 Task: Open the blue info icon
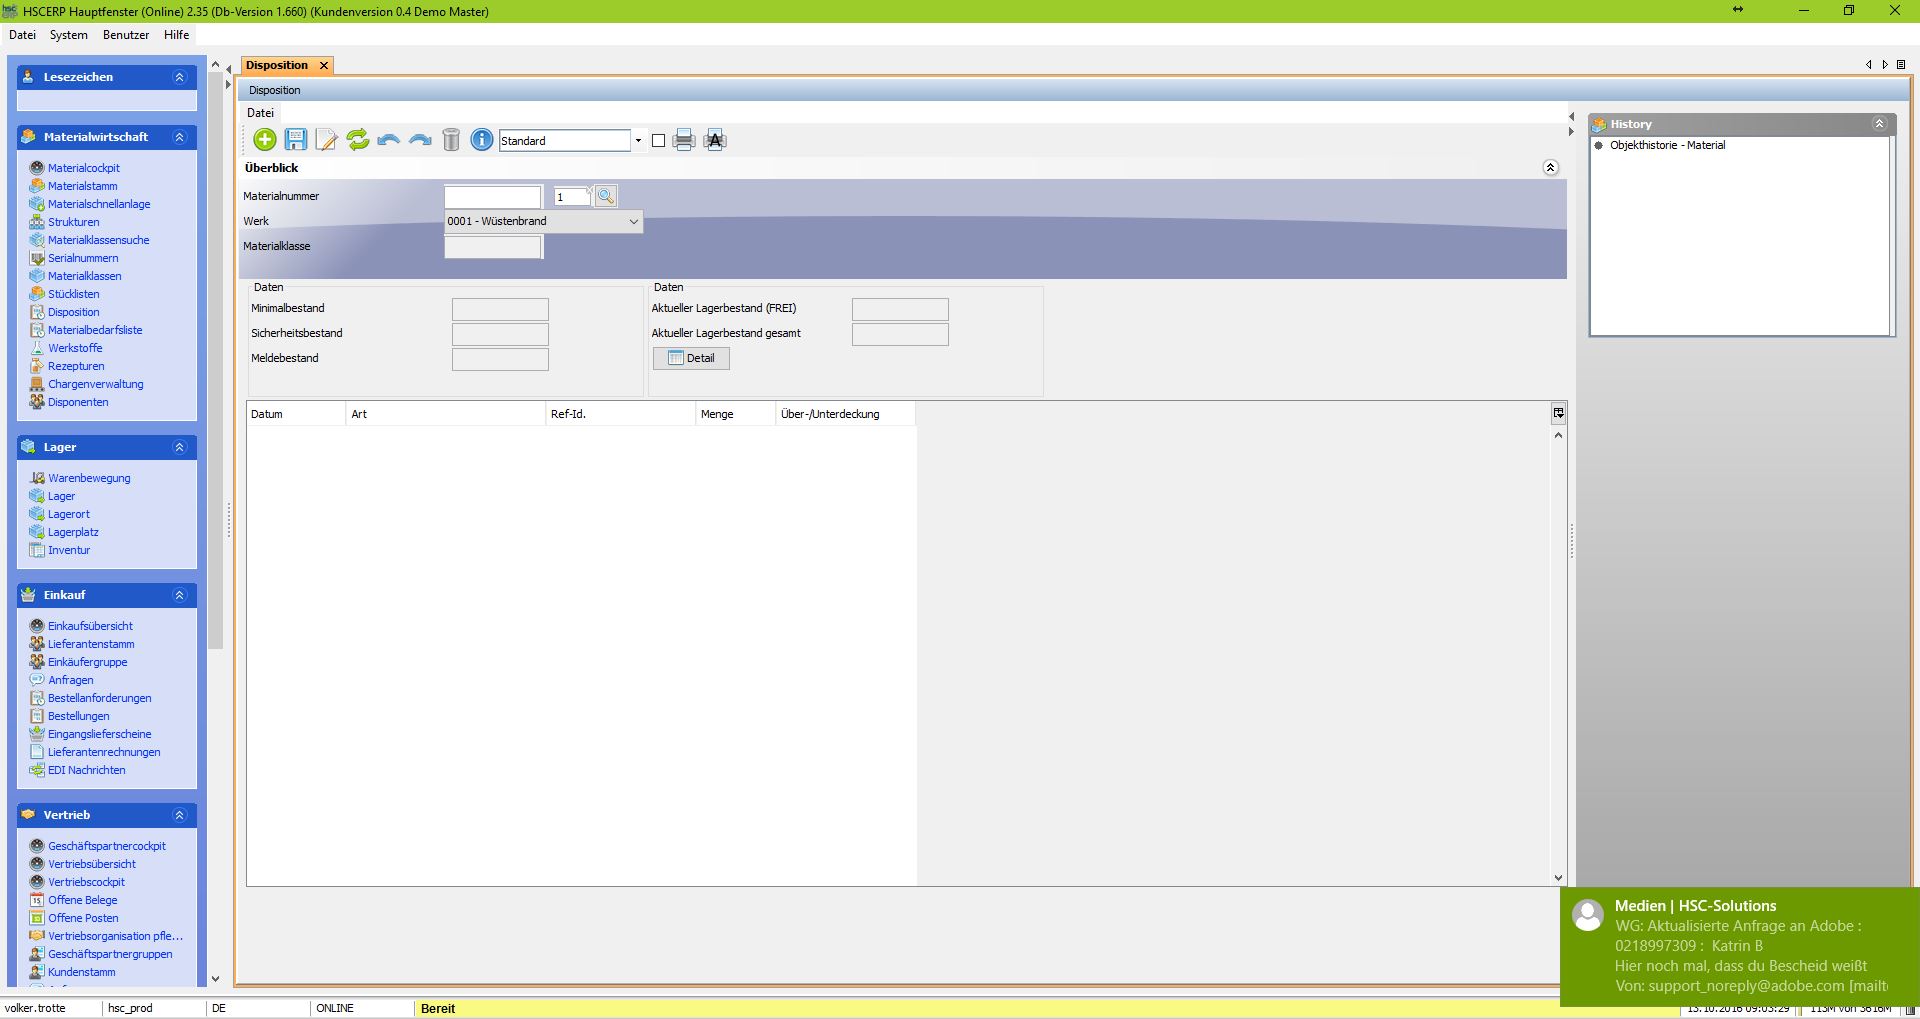[481, 140]
